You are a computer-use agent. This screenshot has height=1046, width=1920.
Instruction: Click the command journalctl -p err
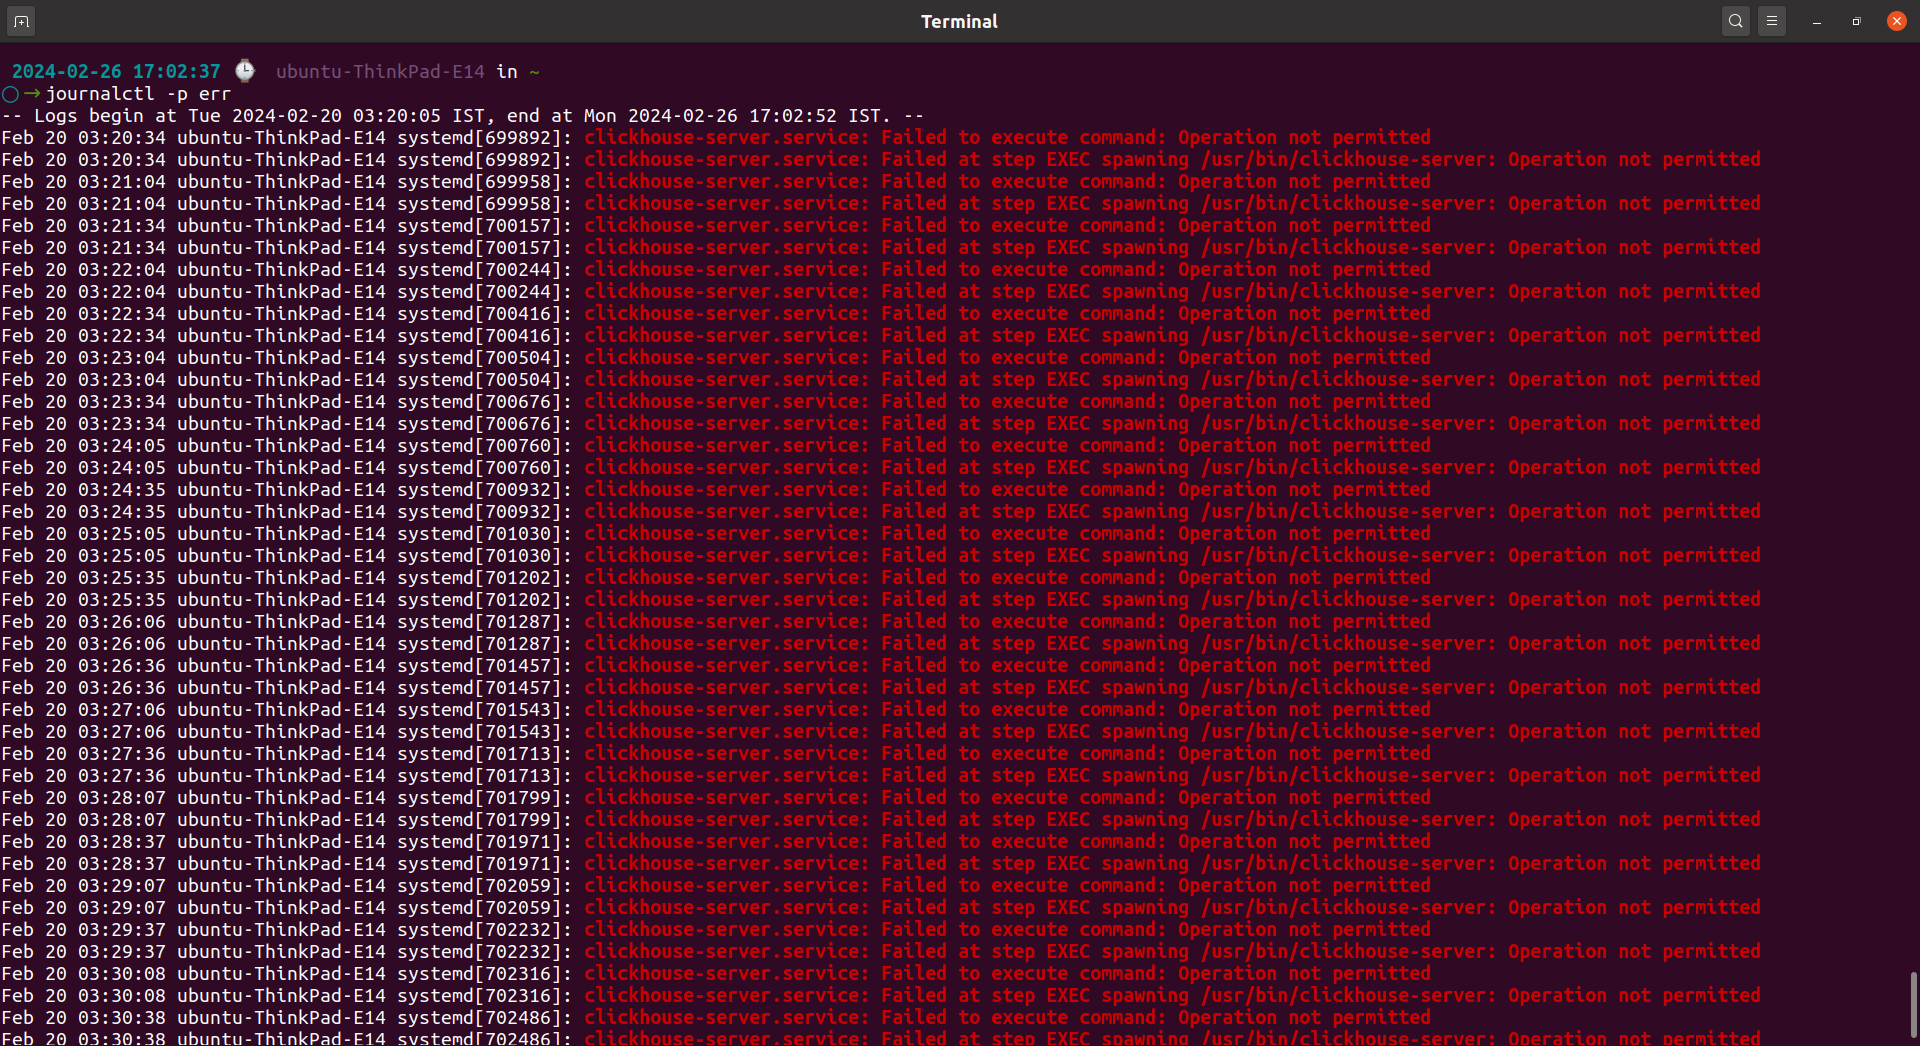tap(139, 94)
